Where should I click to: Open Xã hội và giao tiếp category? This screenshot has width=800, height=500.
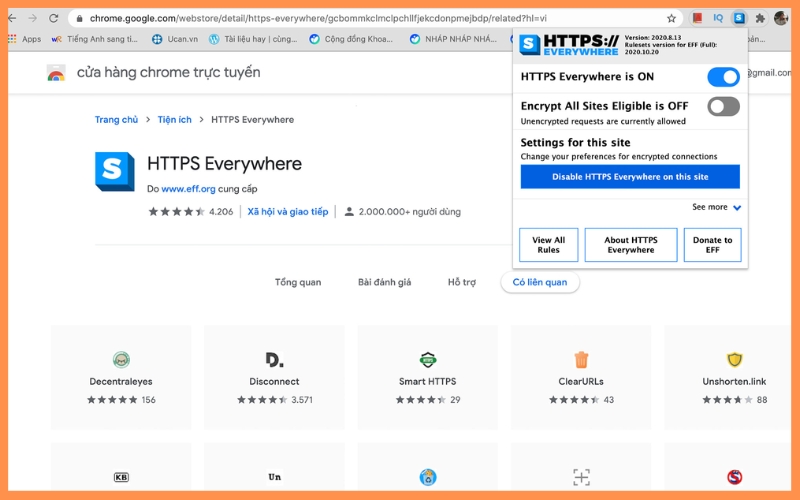(288, 212)
